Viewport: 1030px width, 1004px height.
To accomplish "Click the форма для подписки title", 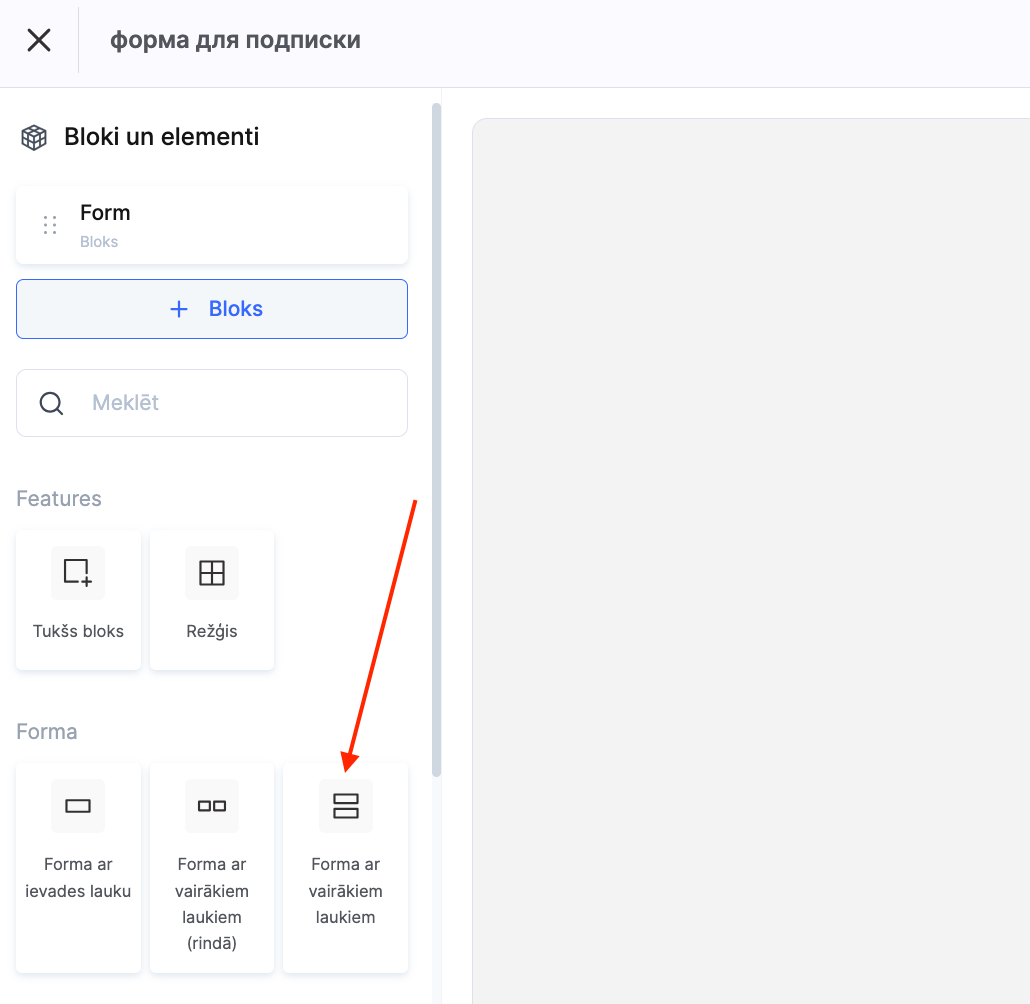I will point(235,40).
